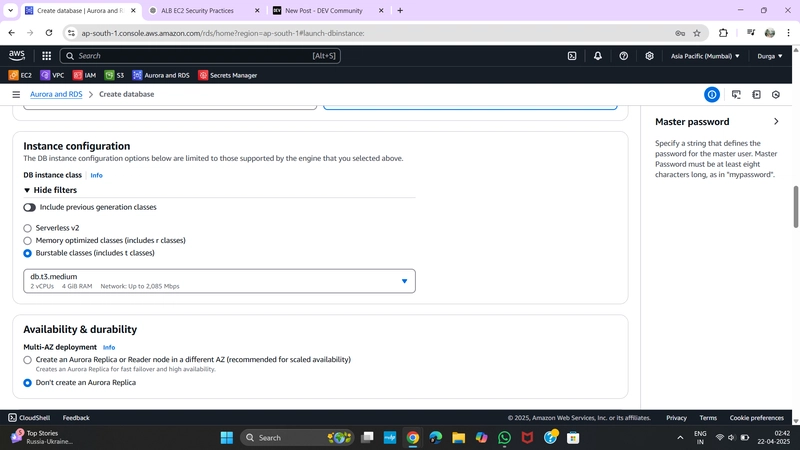Screen dimensions: 800x450
Task: Open the tutorials panel icon beside info
Action: click(736, 94)
